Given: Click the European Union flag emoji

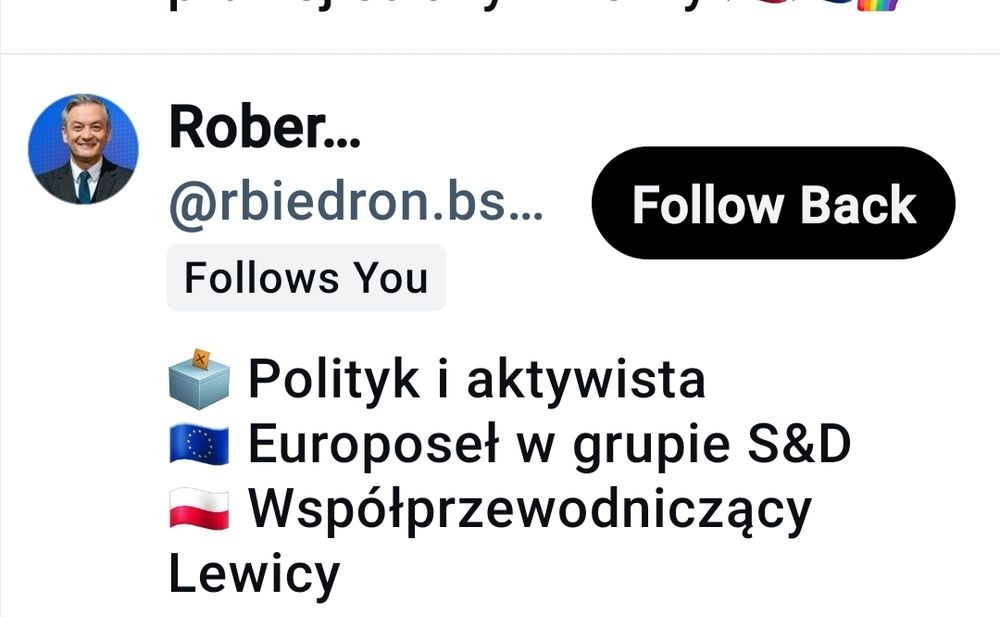Looking at the screenshot, I should coord(200,444).
